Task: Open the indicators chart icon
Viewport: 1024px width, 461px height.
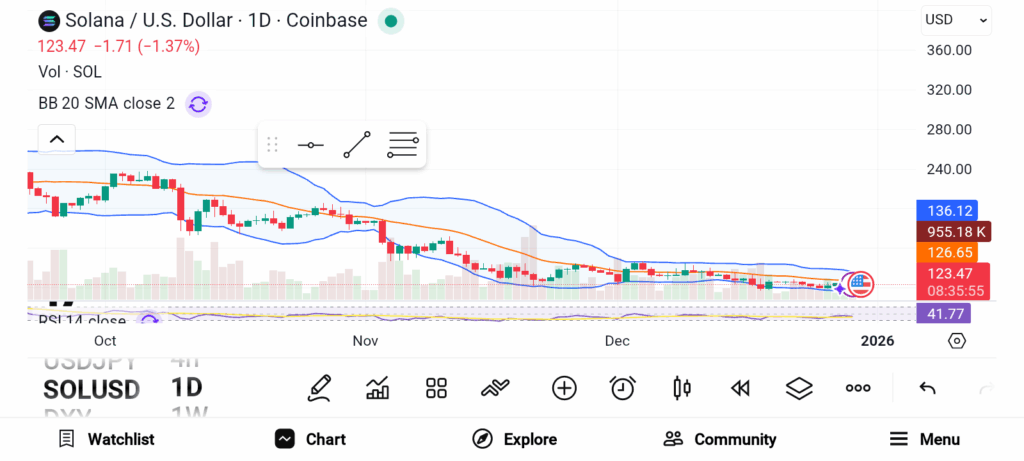Action: tap(378, 388)
